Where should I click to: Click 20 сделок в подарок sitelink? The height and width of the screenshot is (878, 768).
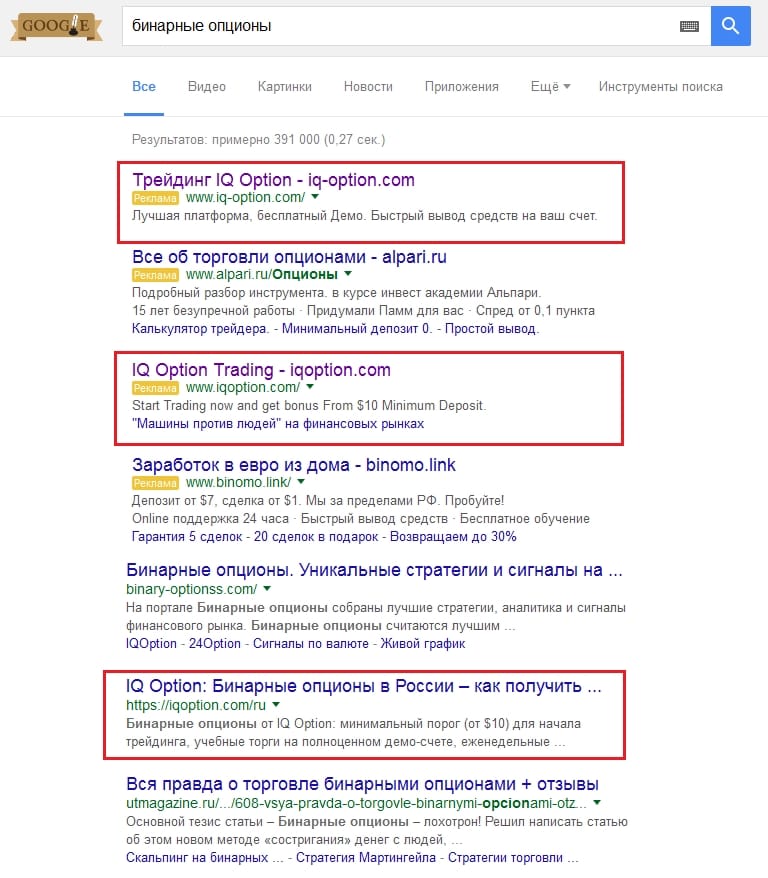point(316,536)
